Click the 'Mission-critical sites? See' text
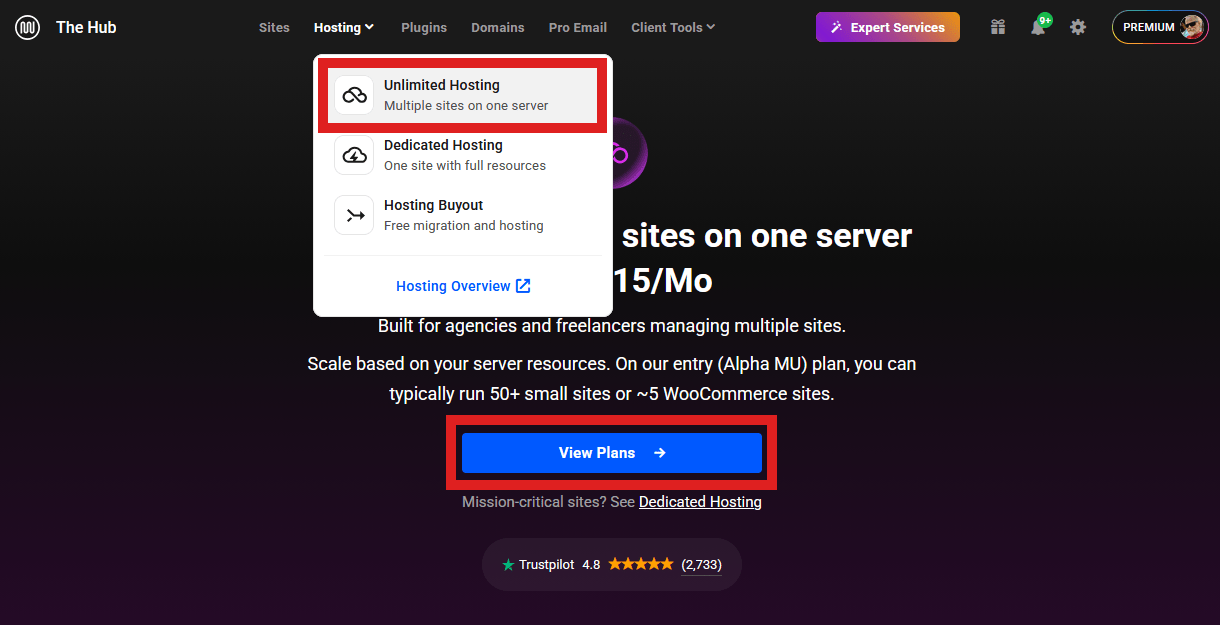 [548, 502]
